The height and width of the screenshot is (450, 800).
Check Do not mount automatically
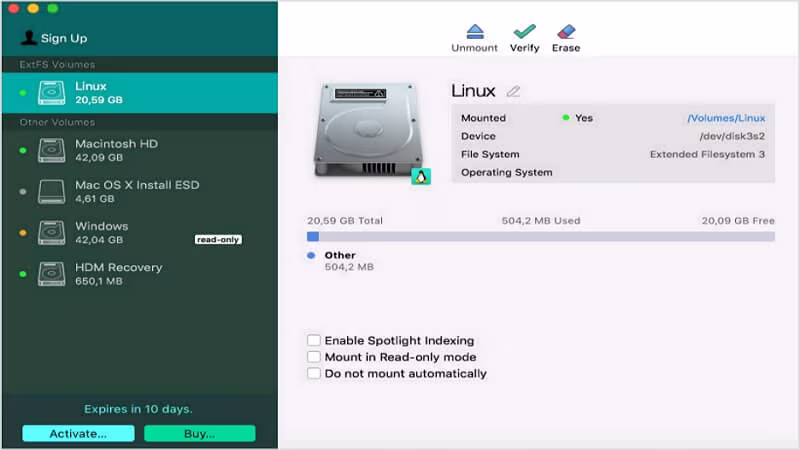(314, 373)
